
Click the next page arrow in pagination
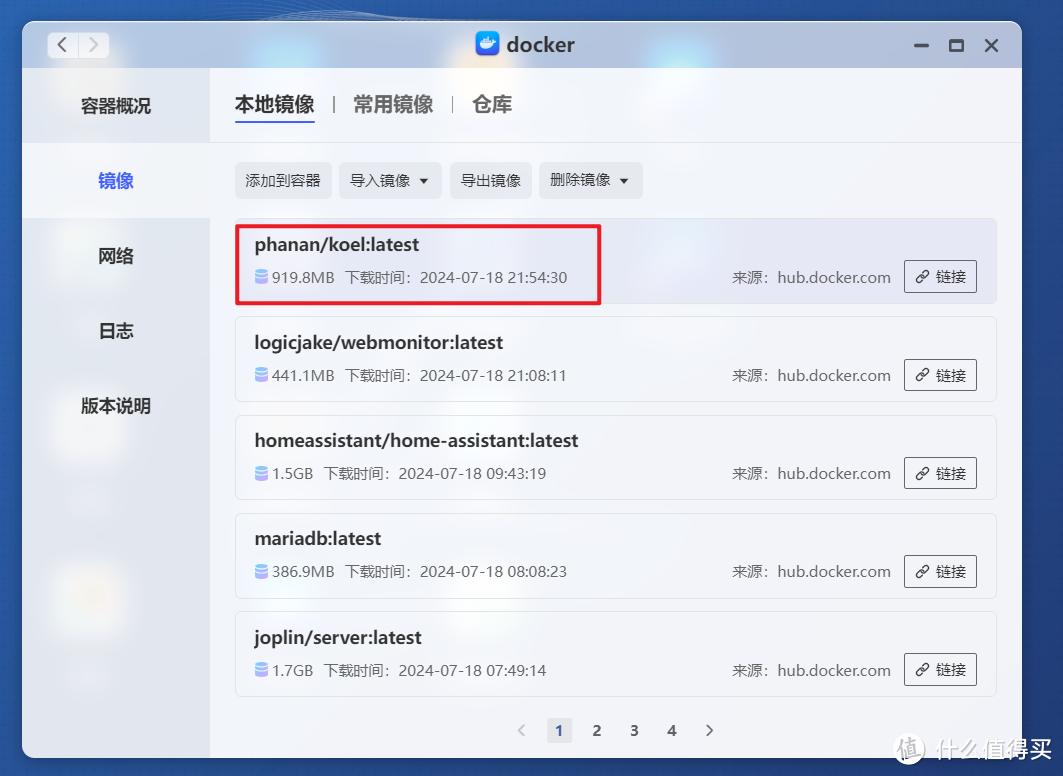click(x=709, y=730)
